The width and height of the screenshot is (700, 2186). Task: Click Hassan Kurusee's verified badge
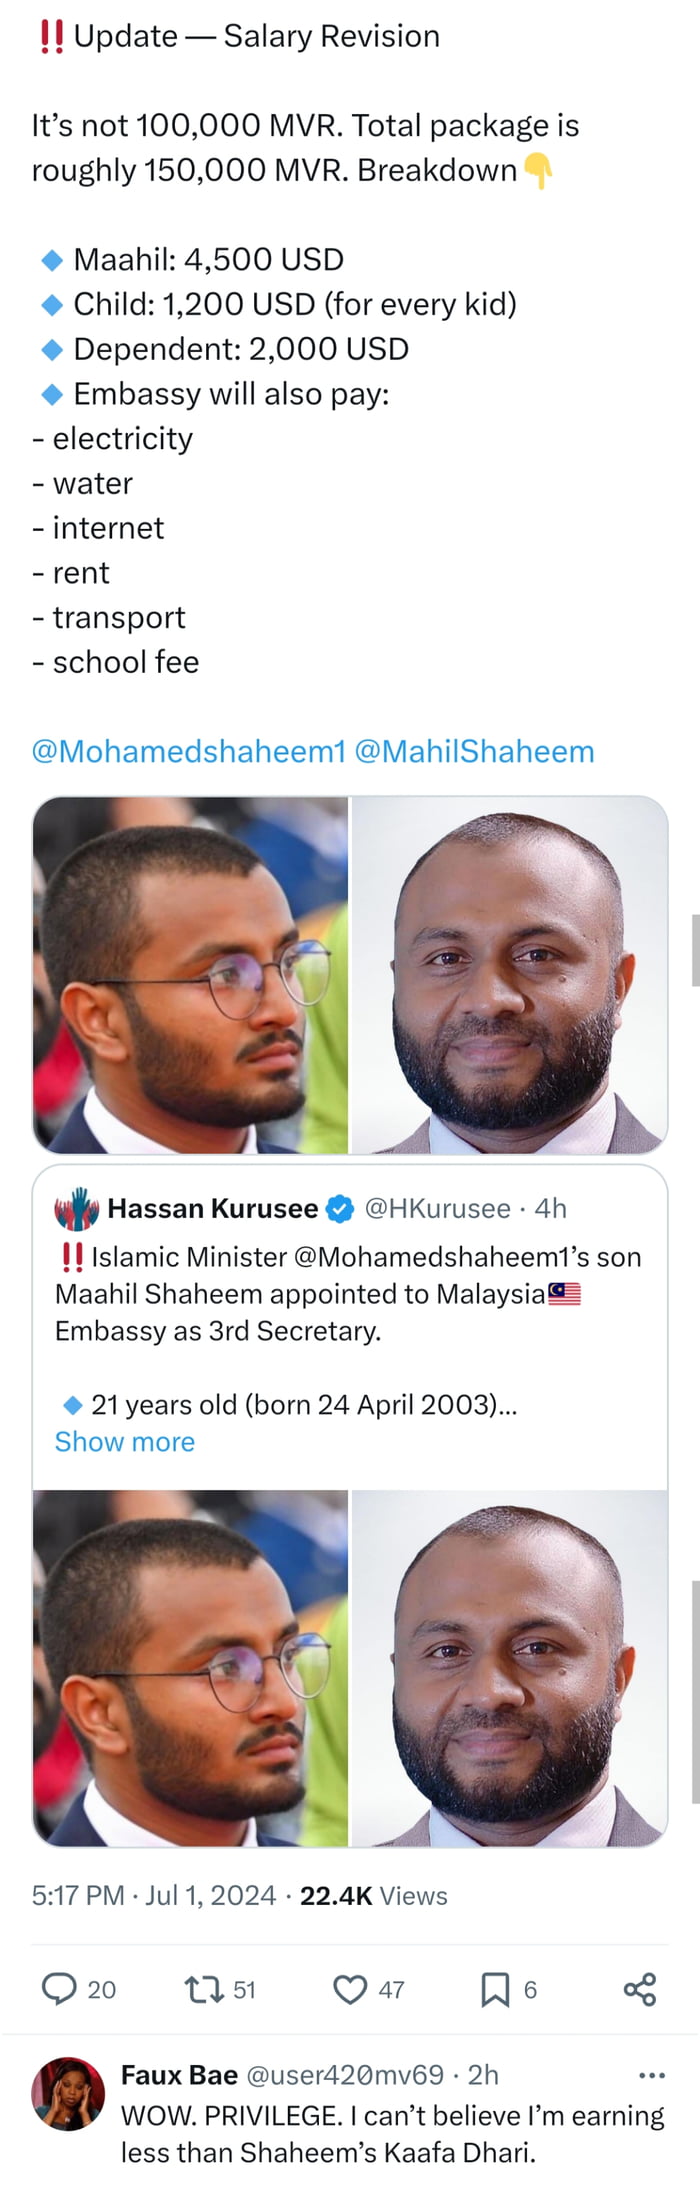coord(340,1208)
